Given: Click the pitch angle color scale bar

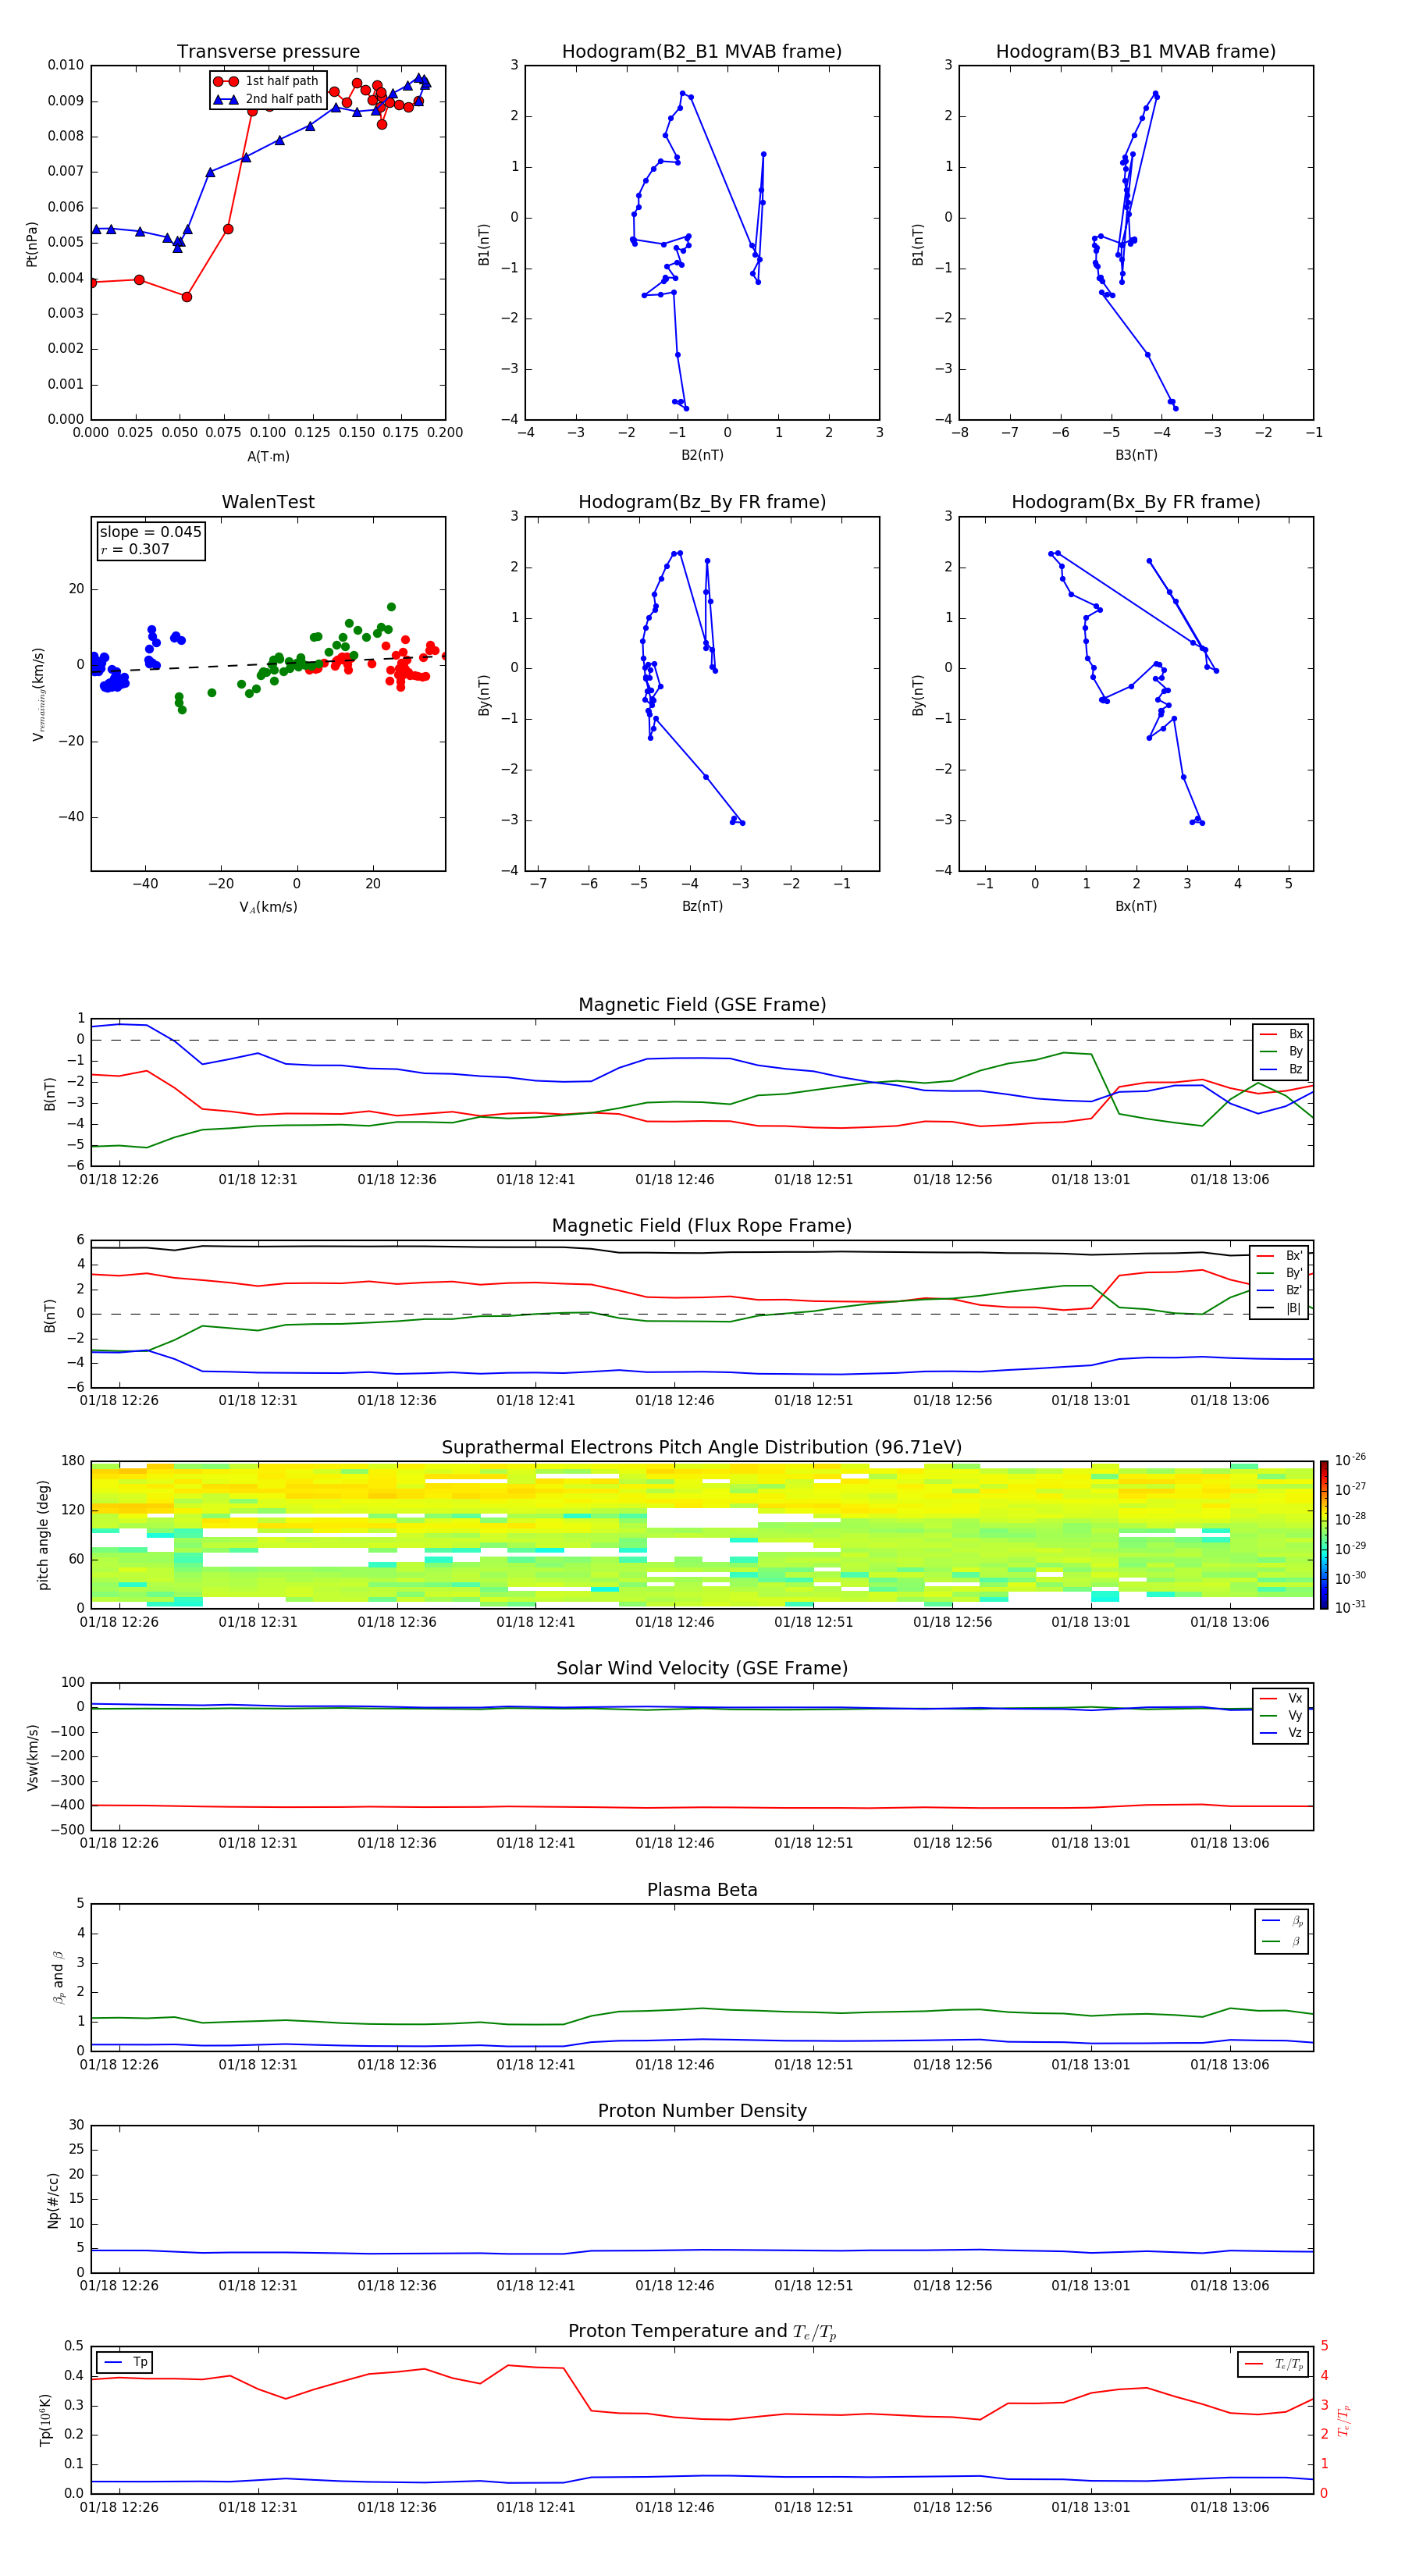Looking at the screenshot, I should pos(1324,1535).
